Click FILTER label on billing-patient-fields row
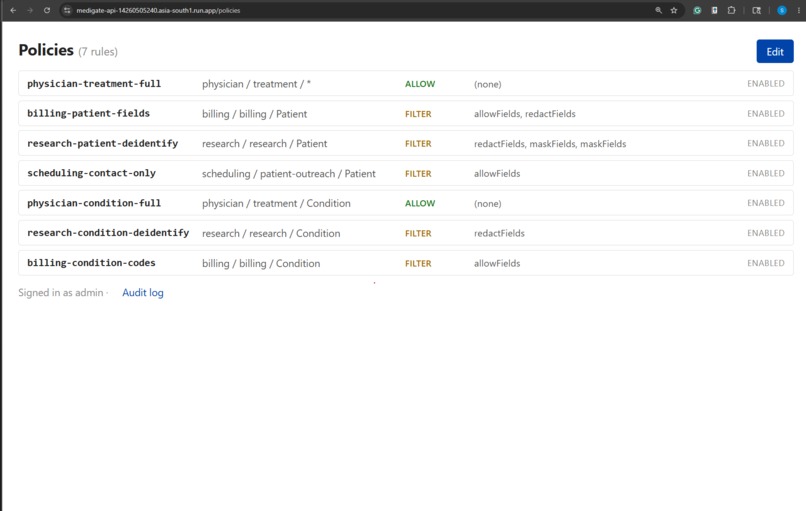Screen dimensions: 806x511 pyautogui.click(x=418, y=114)
